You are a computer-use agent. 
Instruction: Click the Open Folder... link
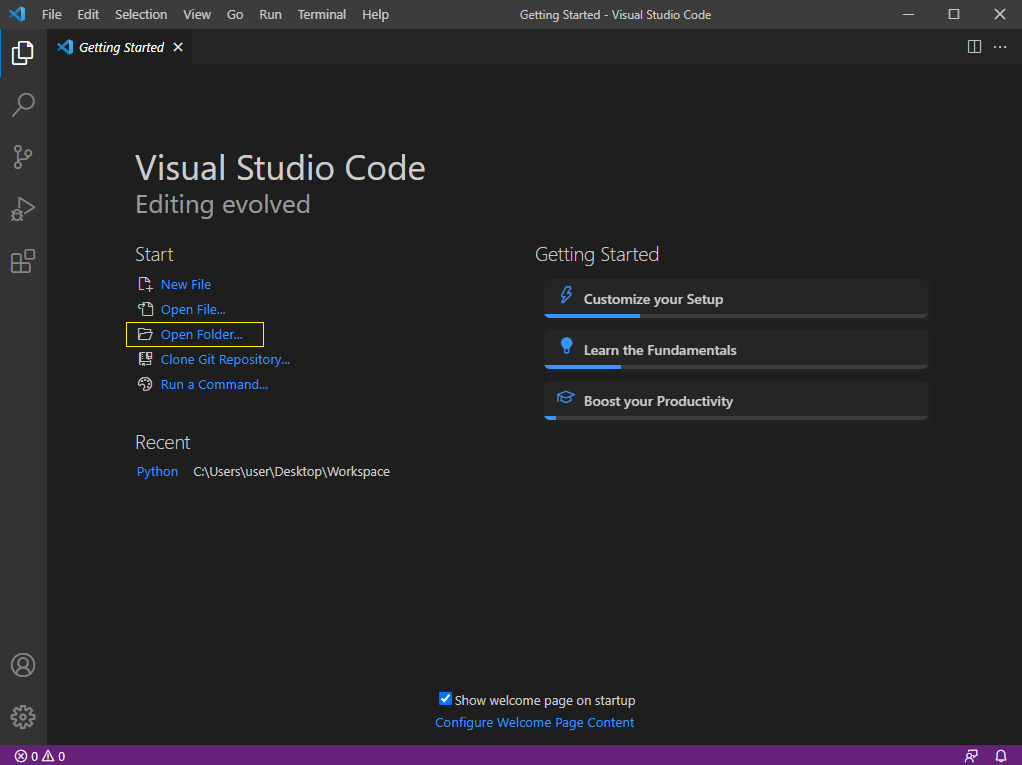(201, 334)
